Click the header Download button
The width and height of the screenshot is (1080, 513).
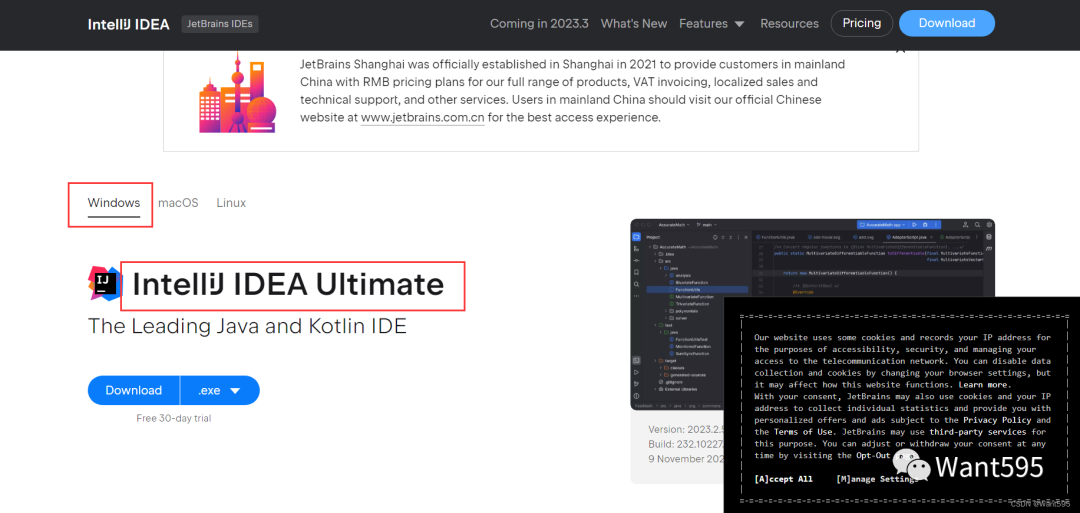(x=947, y=23)
